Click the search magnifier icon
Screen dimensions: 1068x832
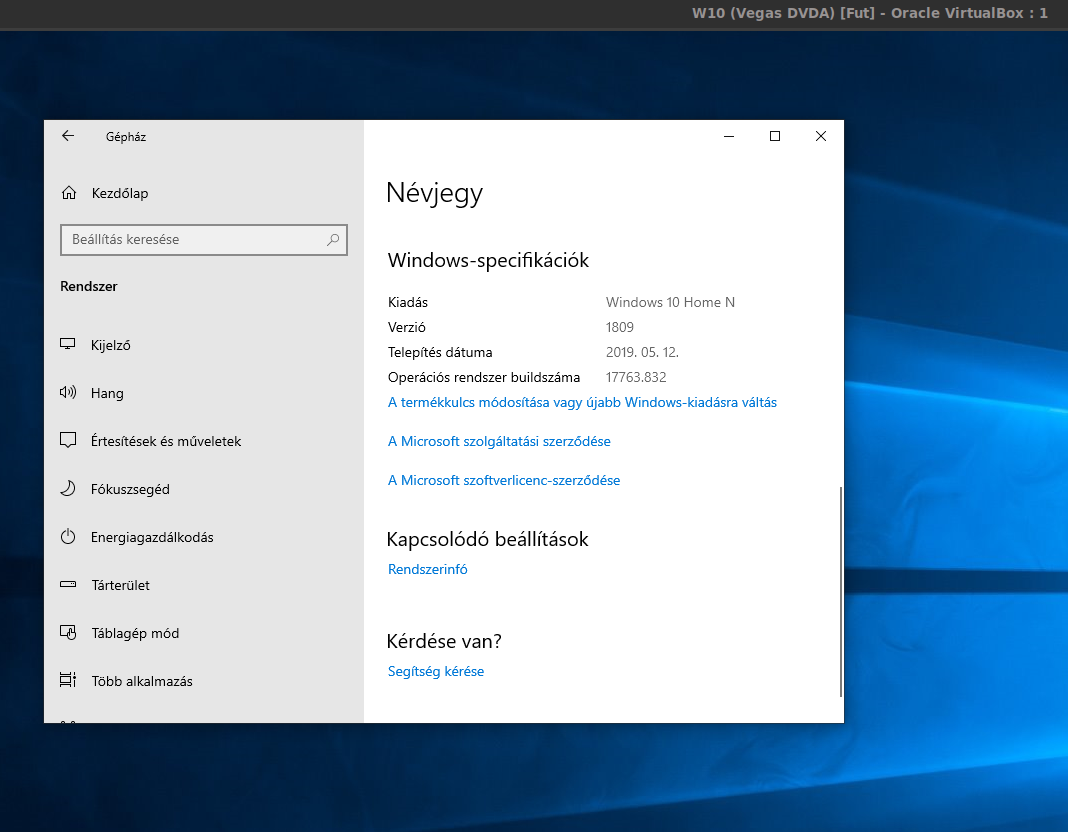pos(333,240)
